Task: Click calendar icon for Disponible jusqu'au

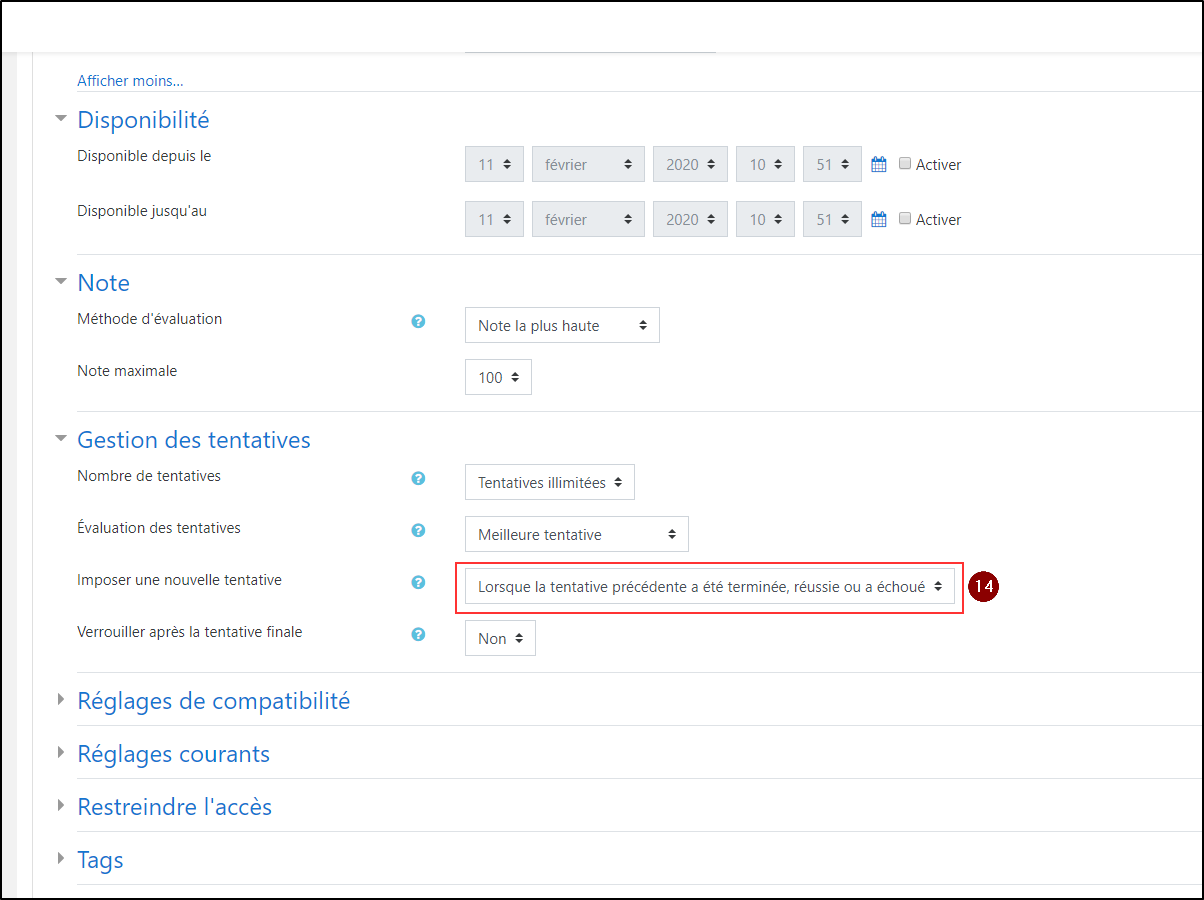Action: pyautogui.click(x=879, y=220)
